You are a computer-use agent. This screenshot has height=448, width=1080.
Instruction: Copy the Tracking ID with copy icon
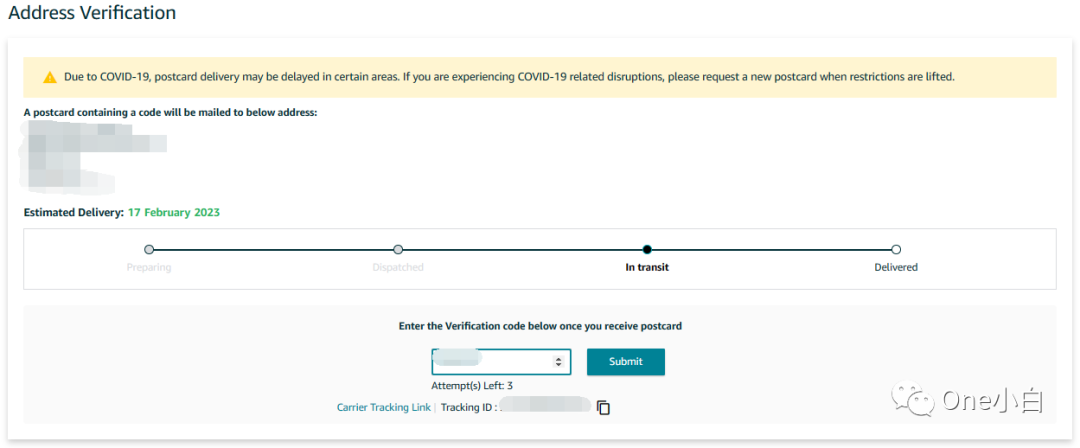click(x=603, y=407)
